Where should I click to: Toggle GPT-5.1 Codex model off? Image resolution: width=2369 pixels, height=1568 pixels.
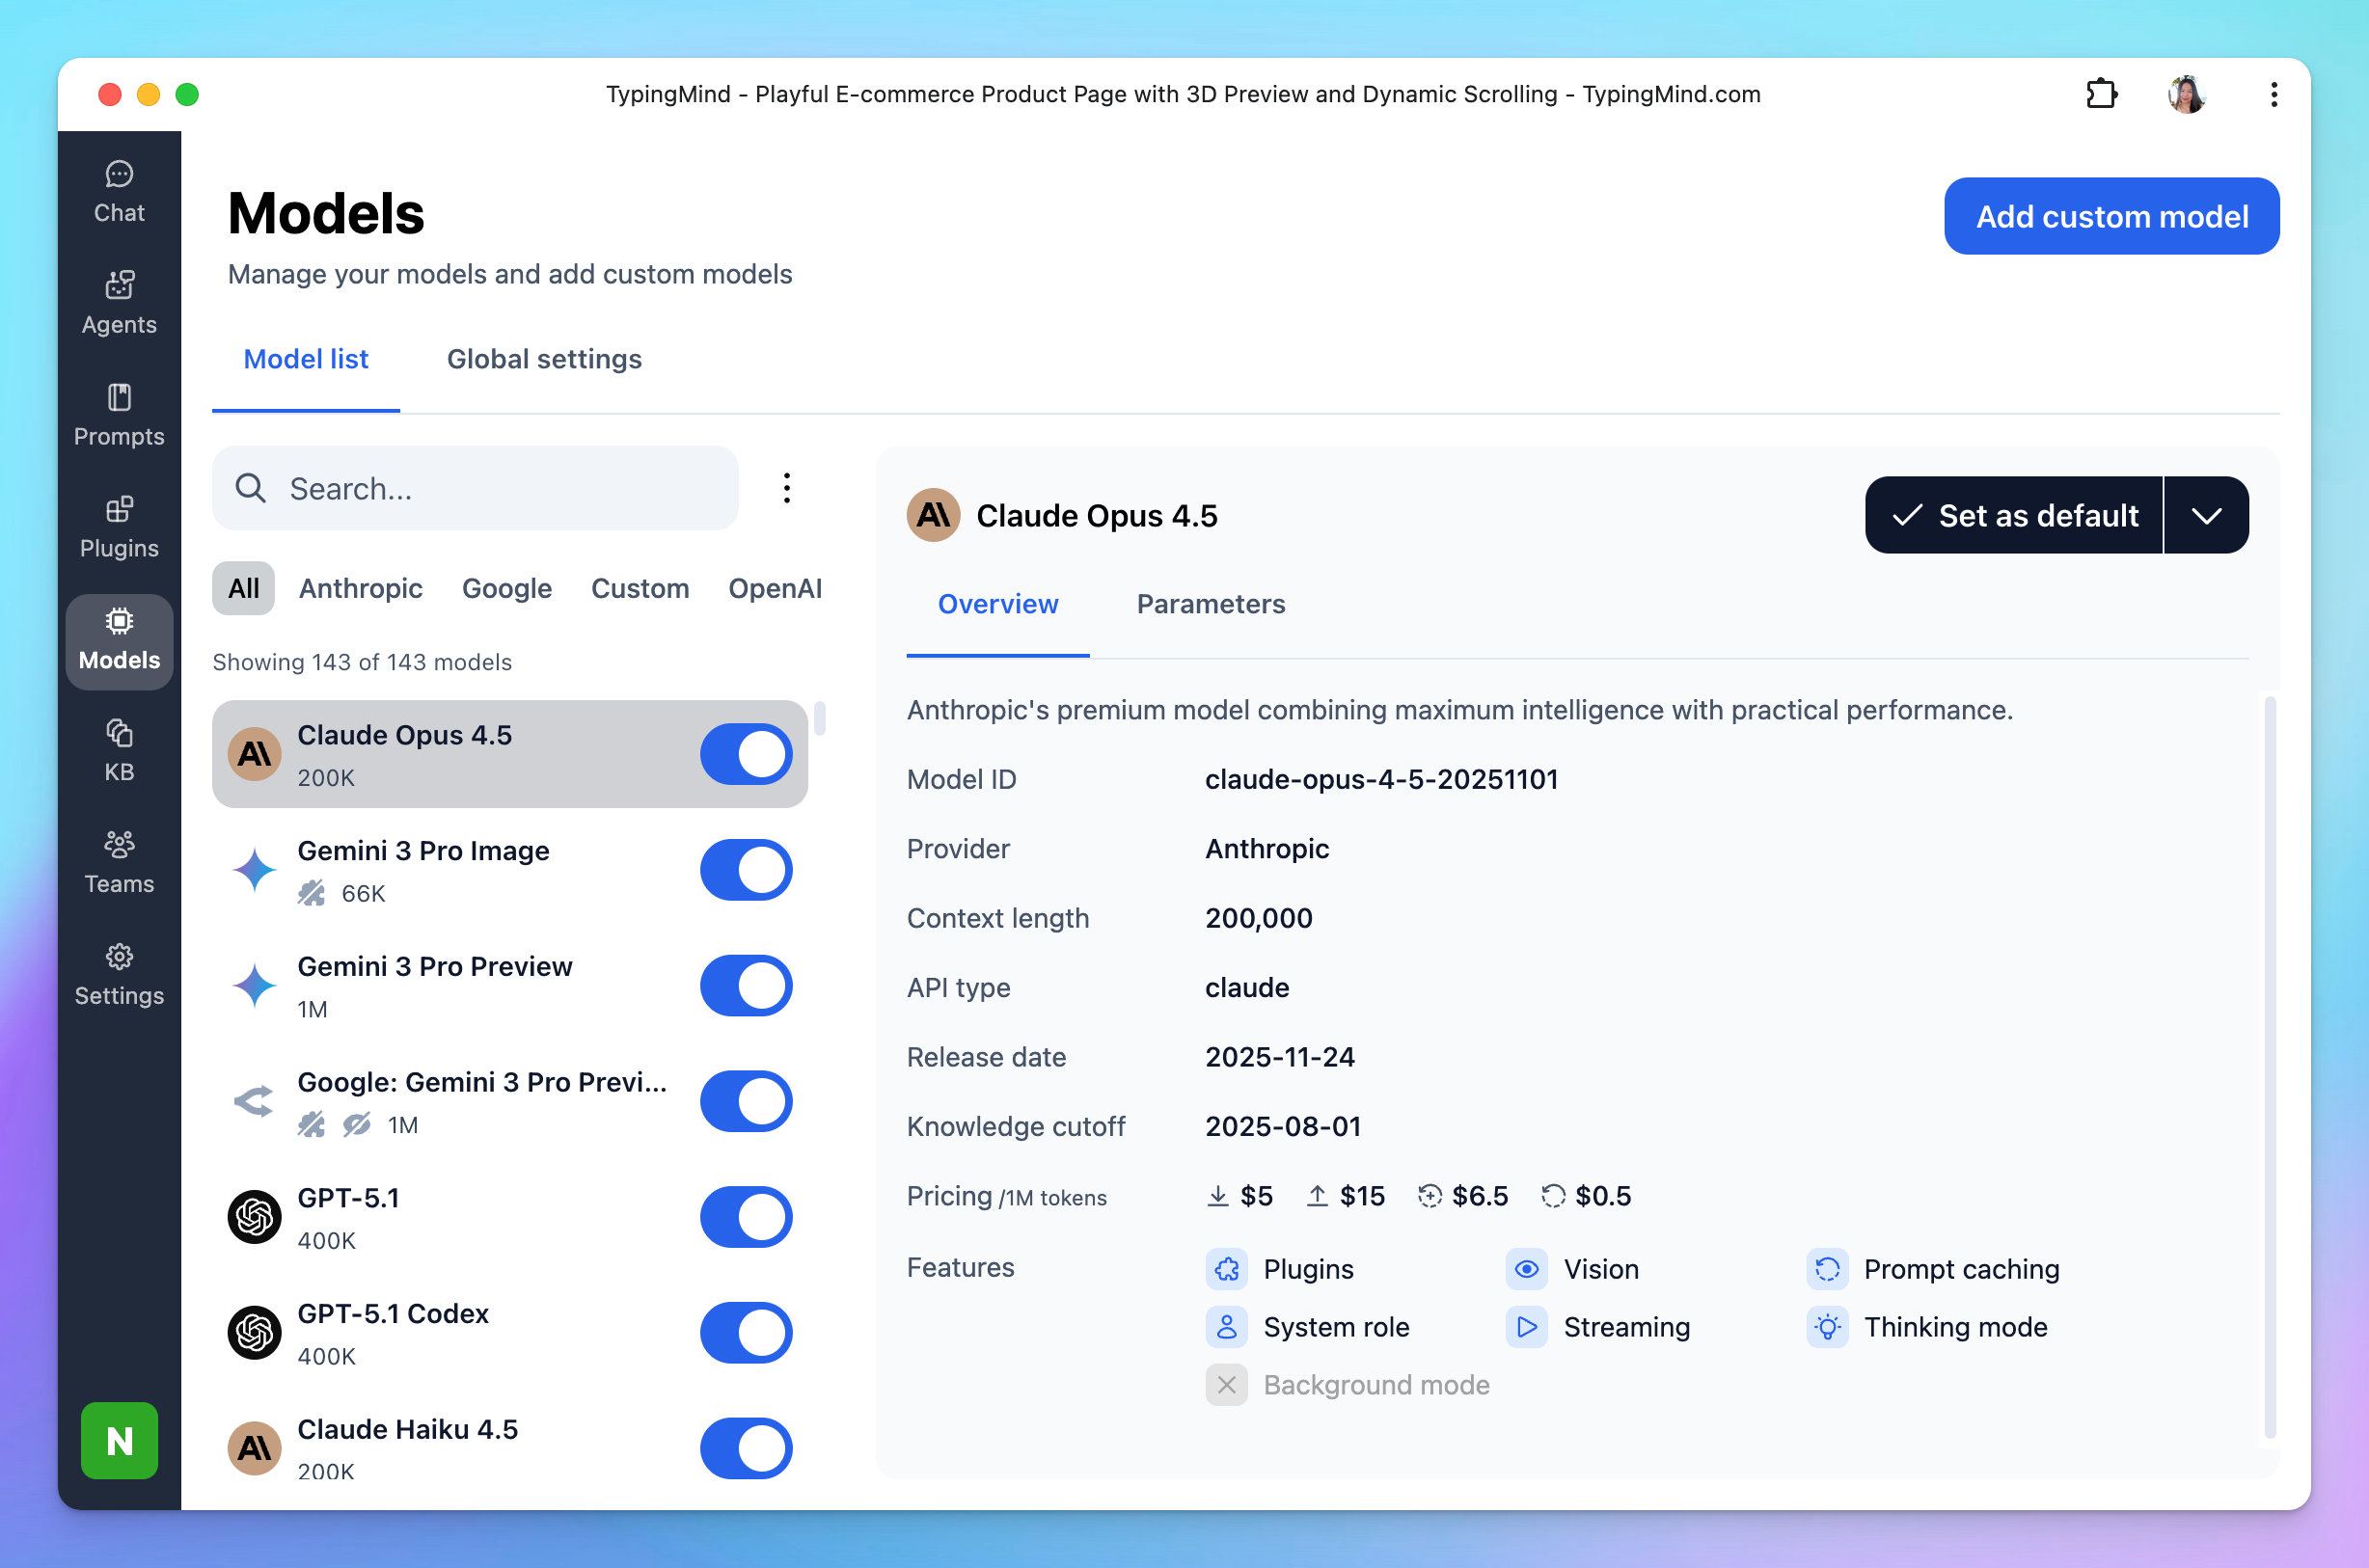point(746,1333)
